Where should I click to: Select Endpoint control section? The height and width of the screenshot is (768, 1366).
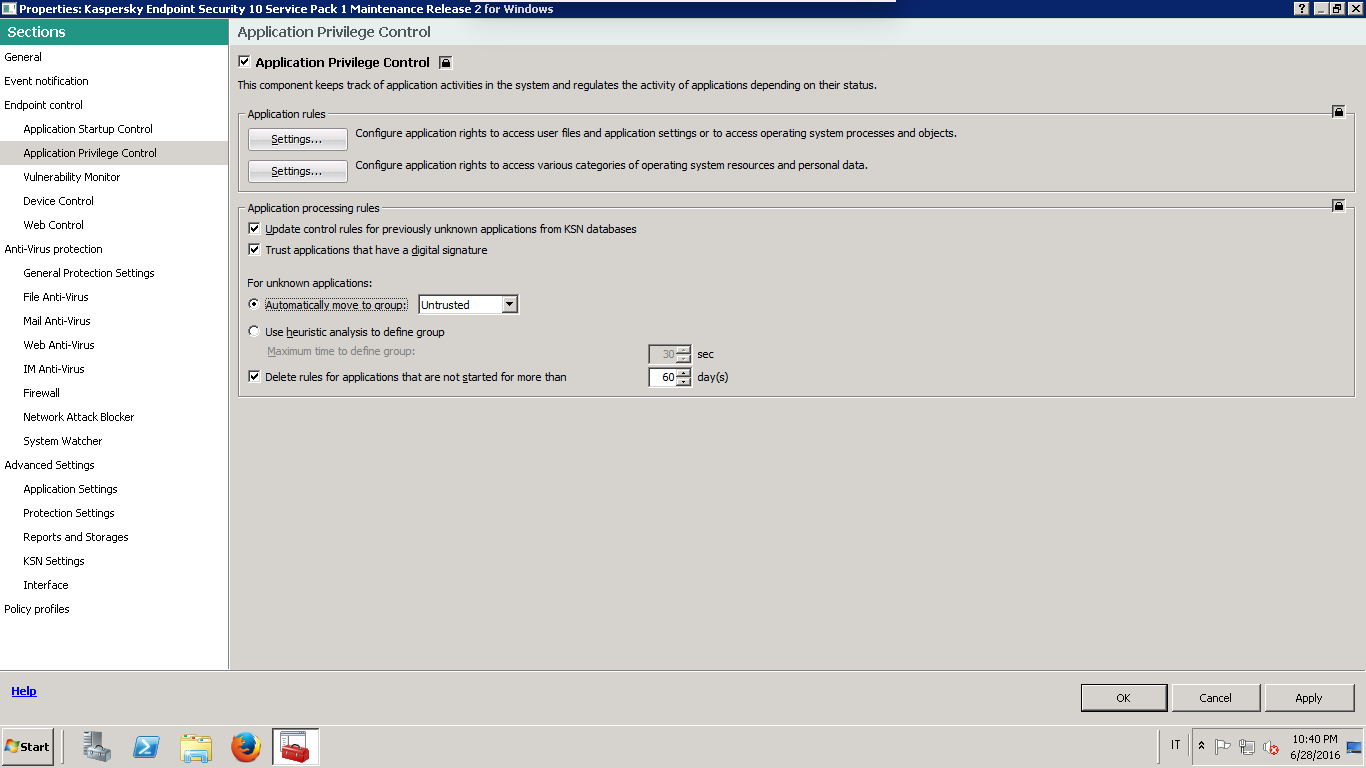coord(43,105)
